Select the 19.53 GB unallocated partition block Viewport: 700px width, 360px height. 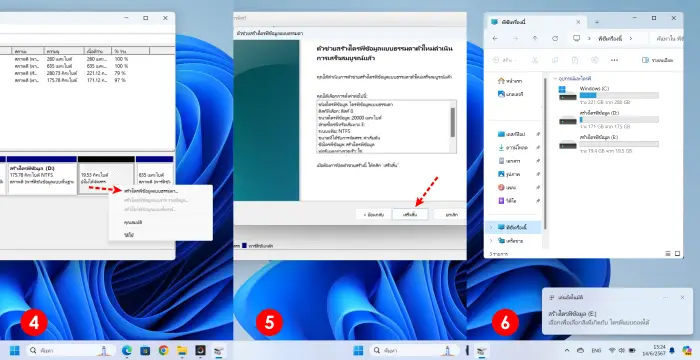[106, 175]
